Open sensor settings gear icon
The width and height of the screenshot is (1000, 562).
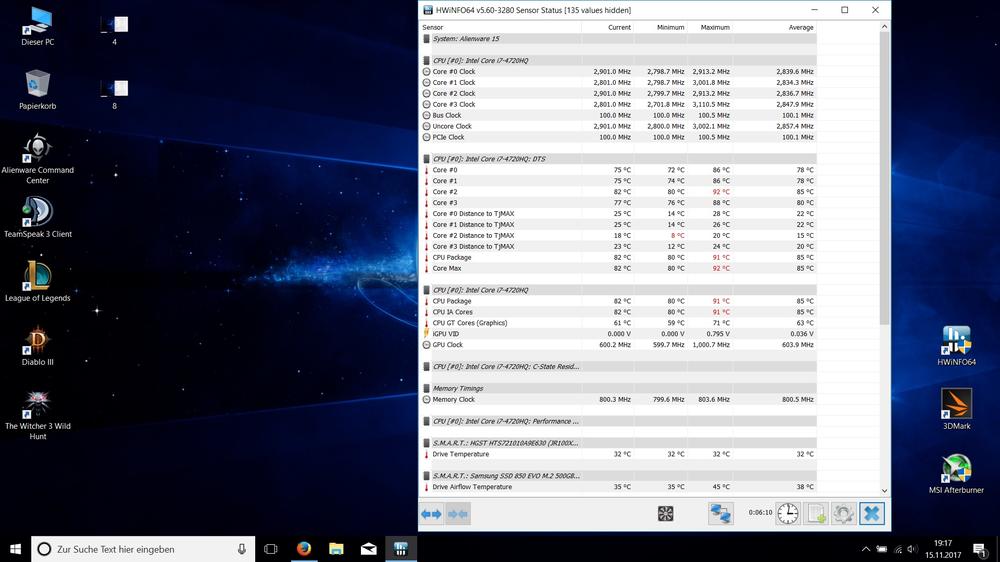point(844,514)
